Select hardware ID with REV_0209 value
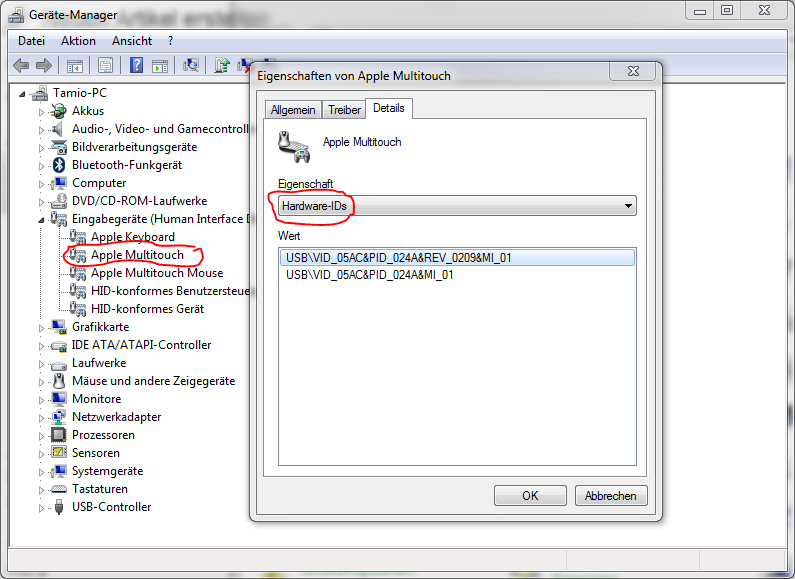Viewport: 795px width, 579px height. pos(457,258)
